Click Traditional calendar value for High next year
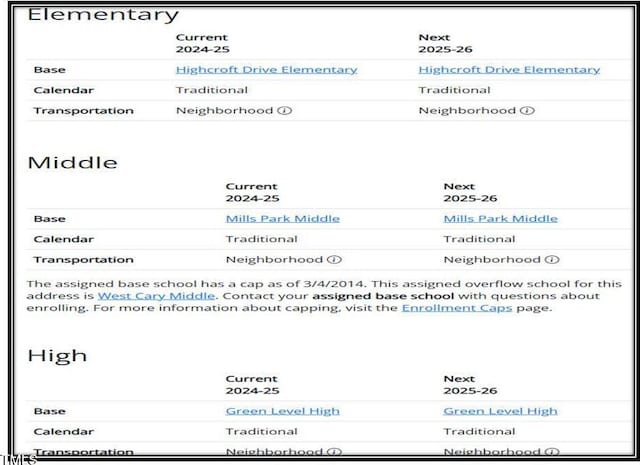The height and width of the screenshot is (465, 640). click(480, 432)
